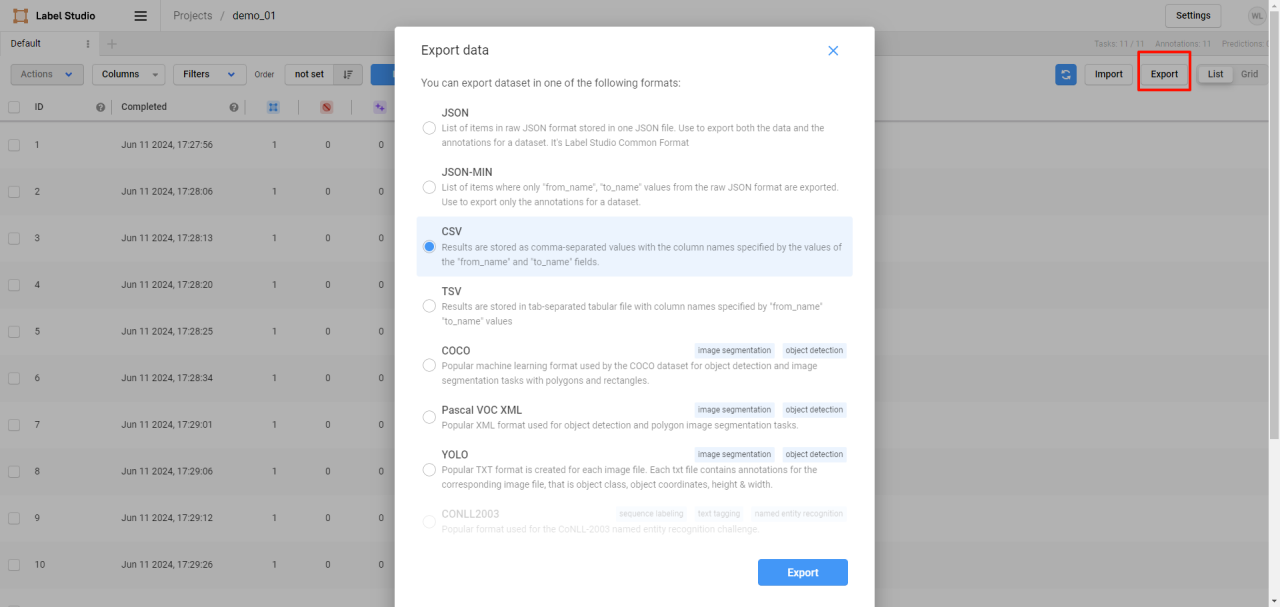
Task: Tick the select-all checkbox in table header
Action: 14,107
